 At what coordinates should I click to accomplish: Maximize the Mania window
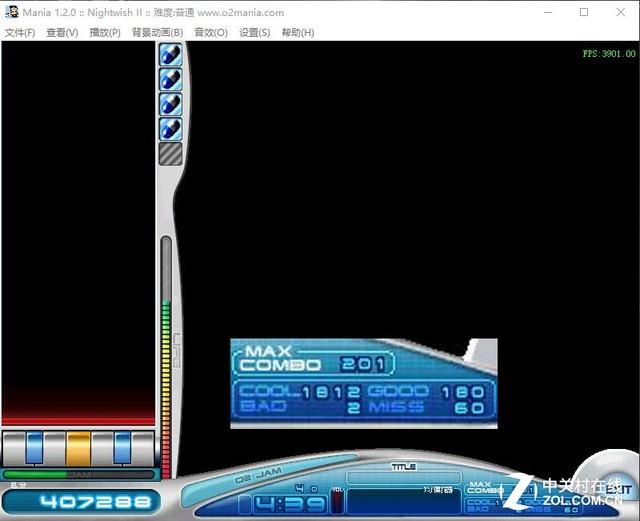coord(584,12)
